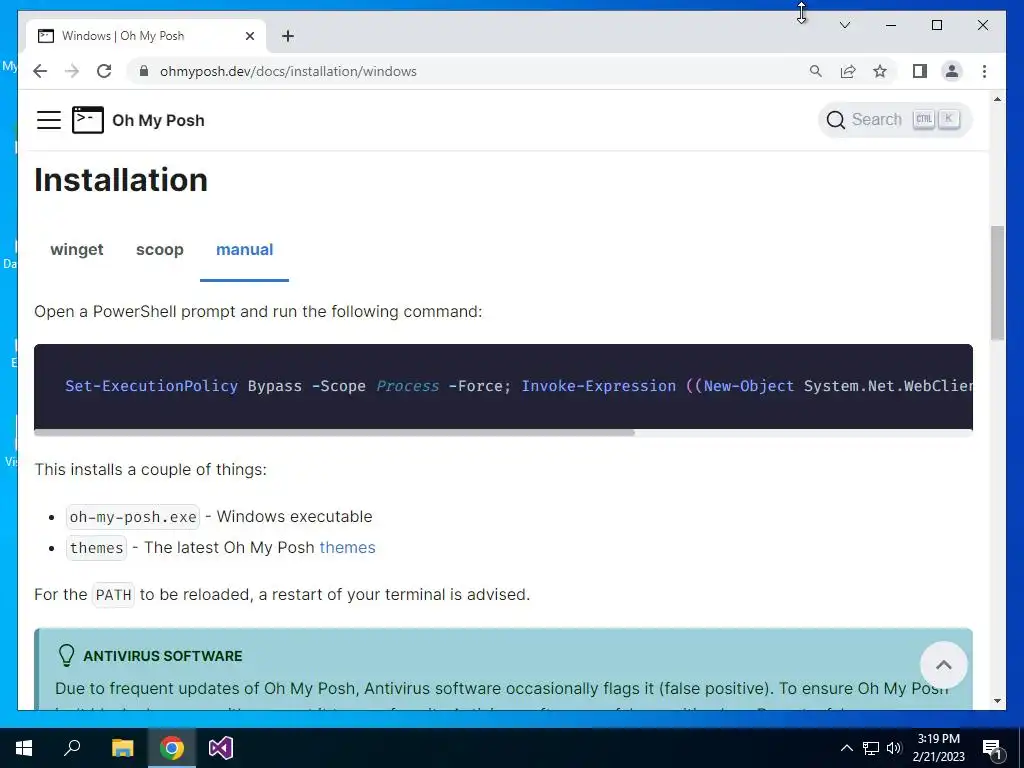
Task: Open the hamburger navigation menu
Action: coord(48,120)
